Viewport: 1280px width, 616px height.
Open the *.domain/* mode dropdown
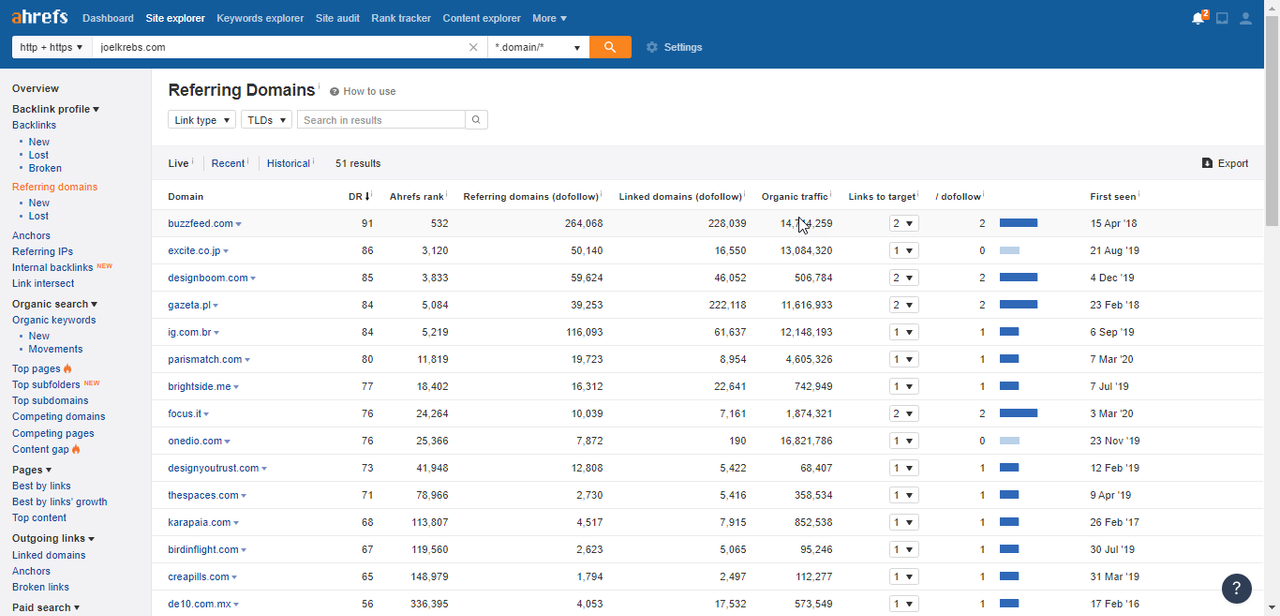click(x=538, y=47)
